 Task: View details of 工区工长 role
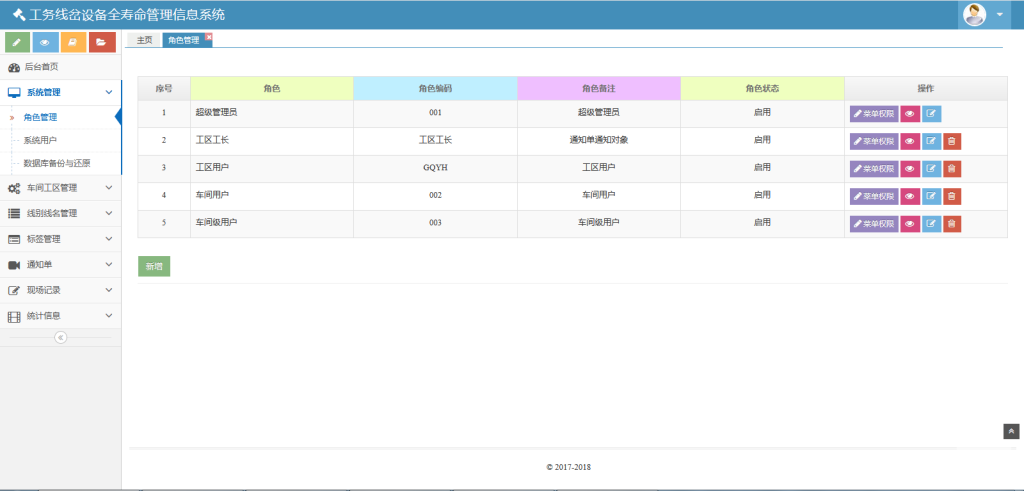pos(910,142)
